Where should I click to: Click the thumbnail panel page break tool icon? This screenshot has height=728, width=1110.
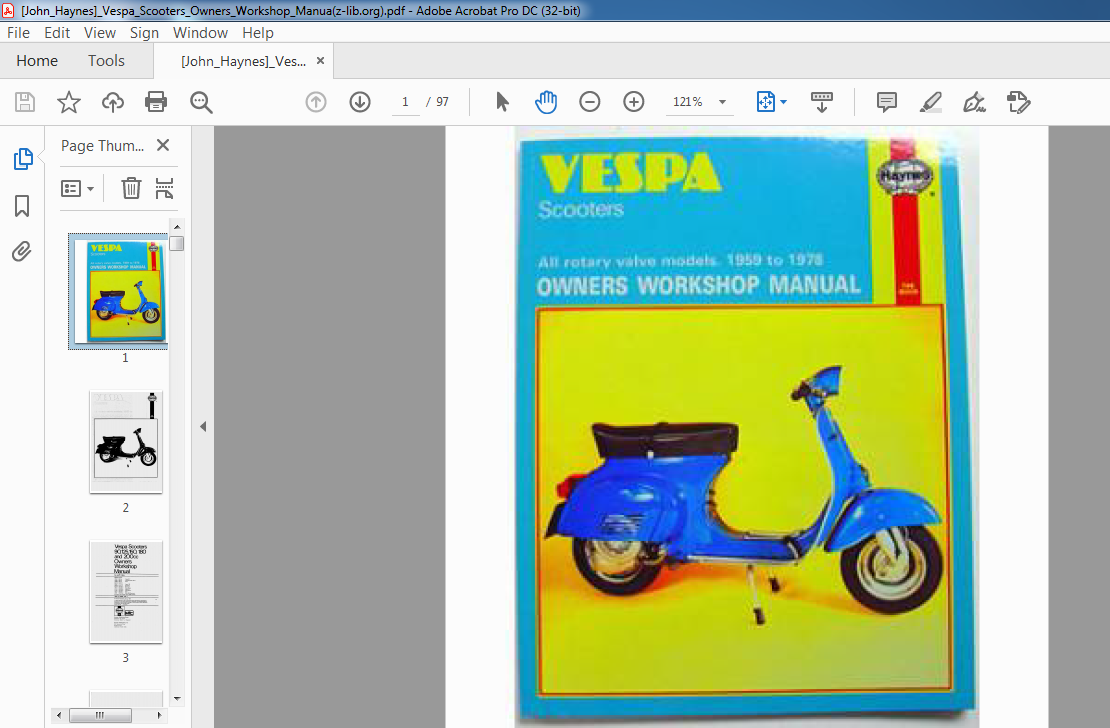click(x=164, y=188)
